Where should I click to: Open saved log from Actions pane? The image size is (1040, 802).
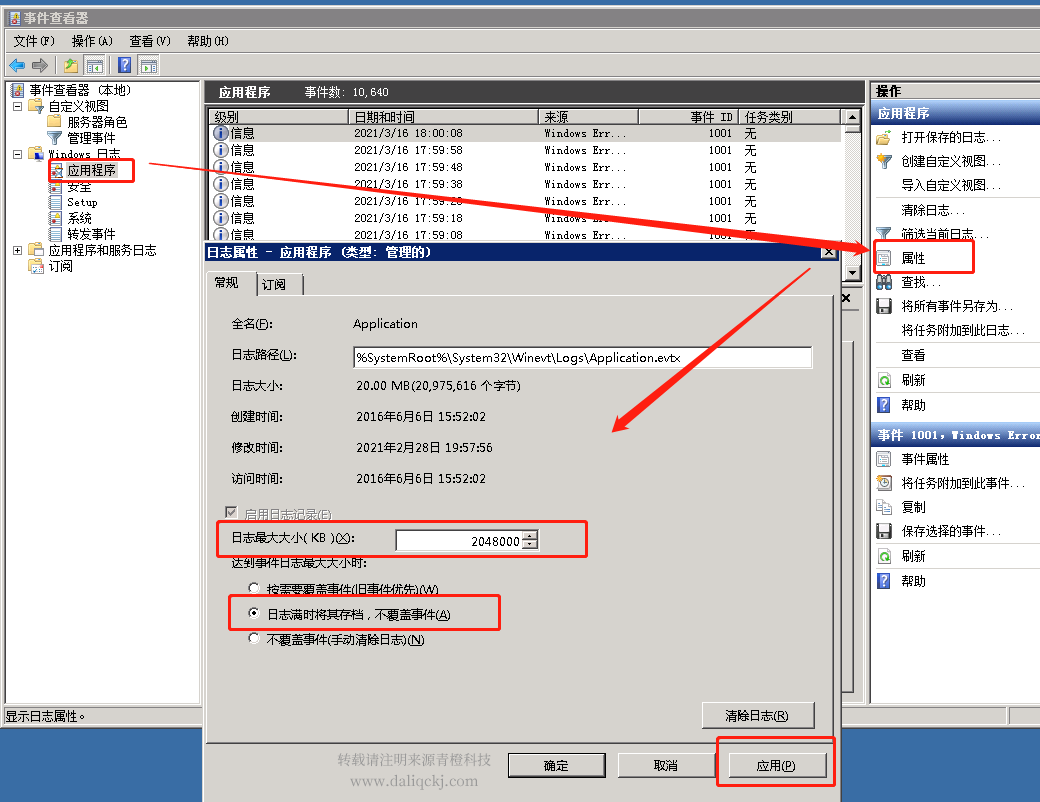pos(950,137)
